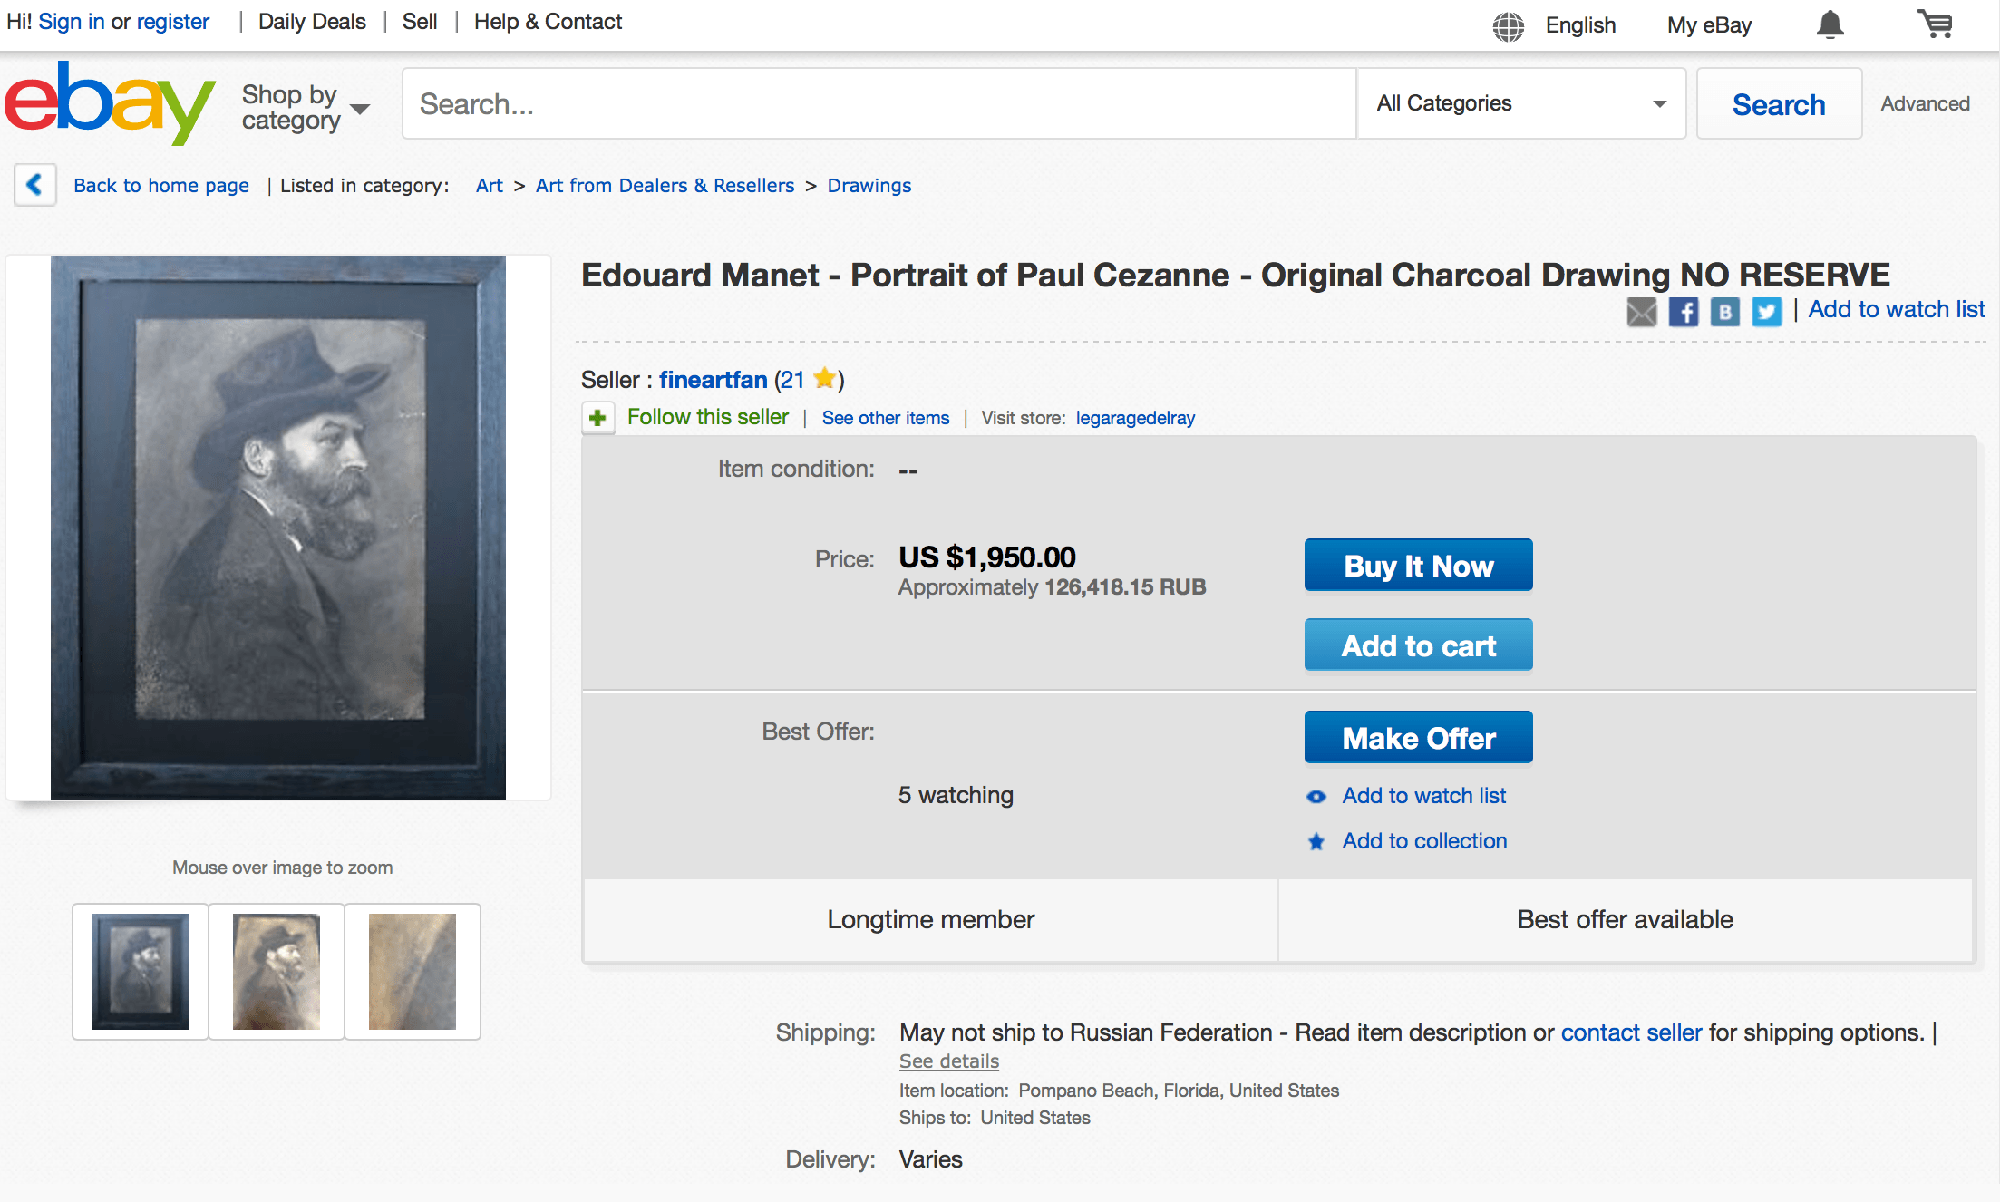Viewport: 2000px width, 1202px height.
Task: Click the Buy It Now button
Action: (x=1418, y=566)
